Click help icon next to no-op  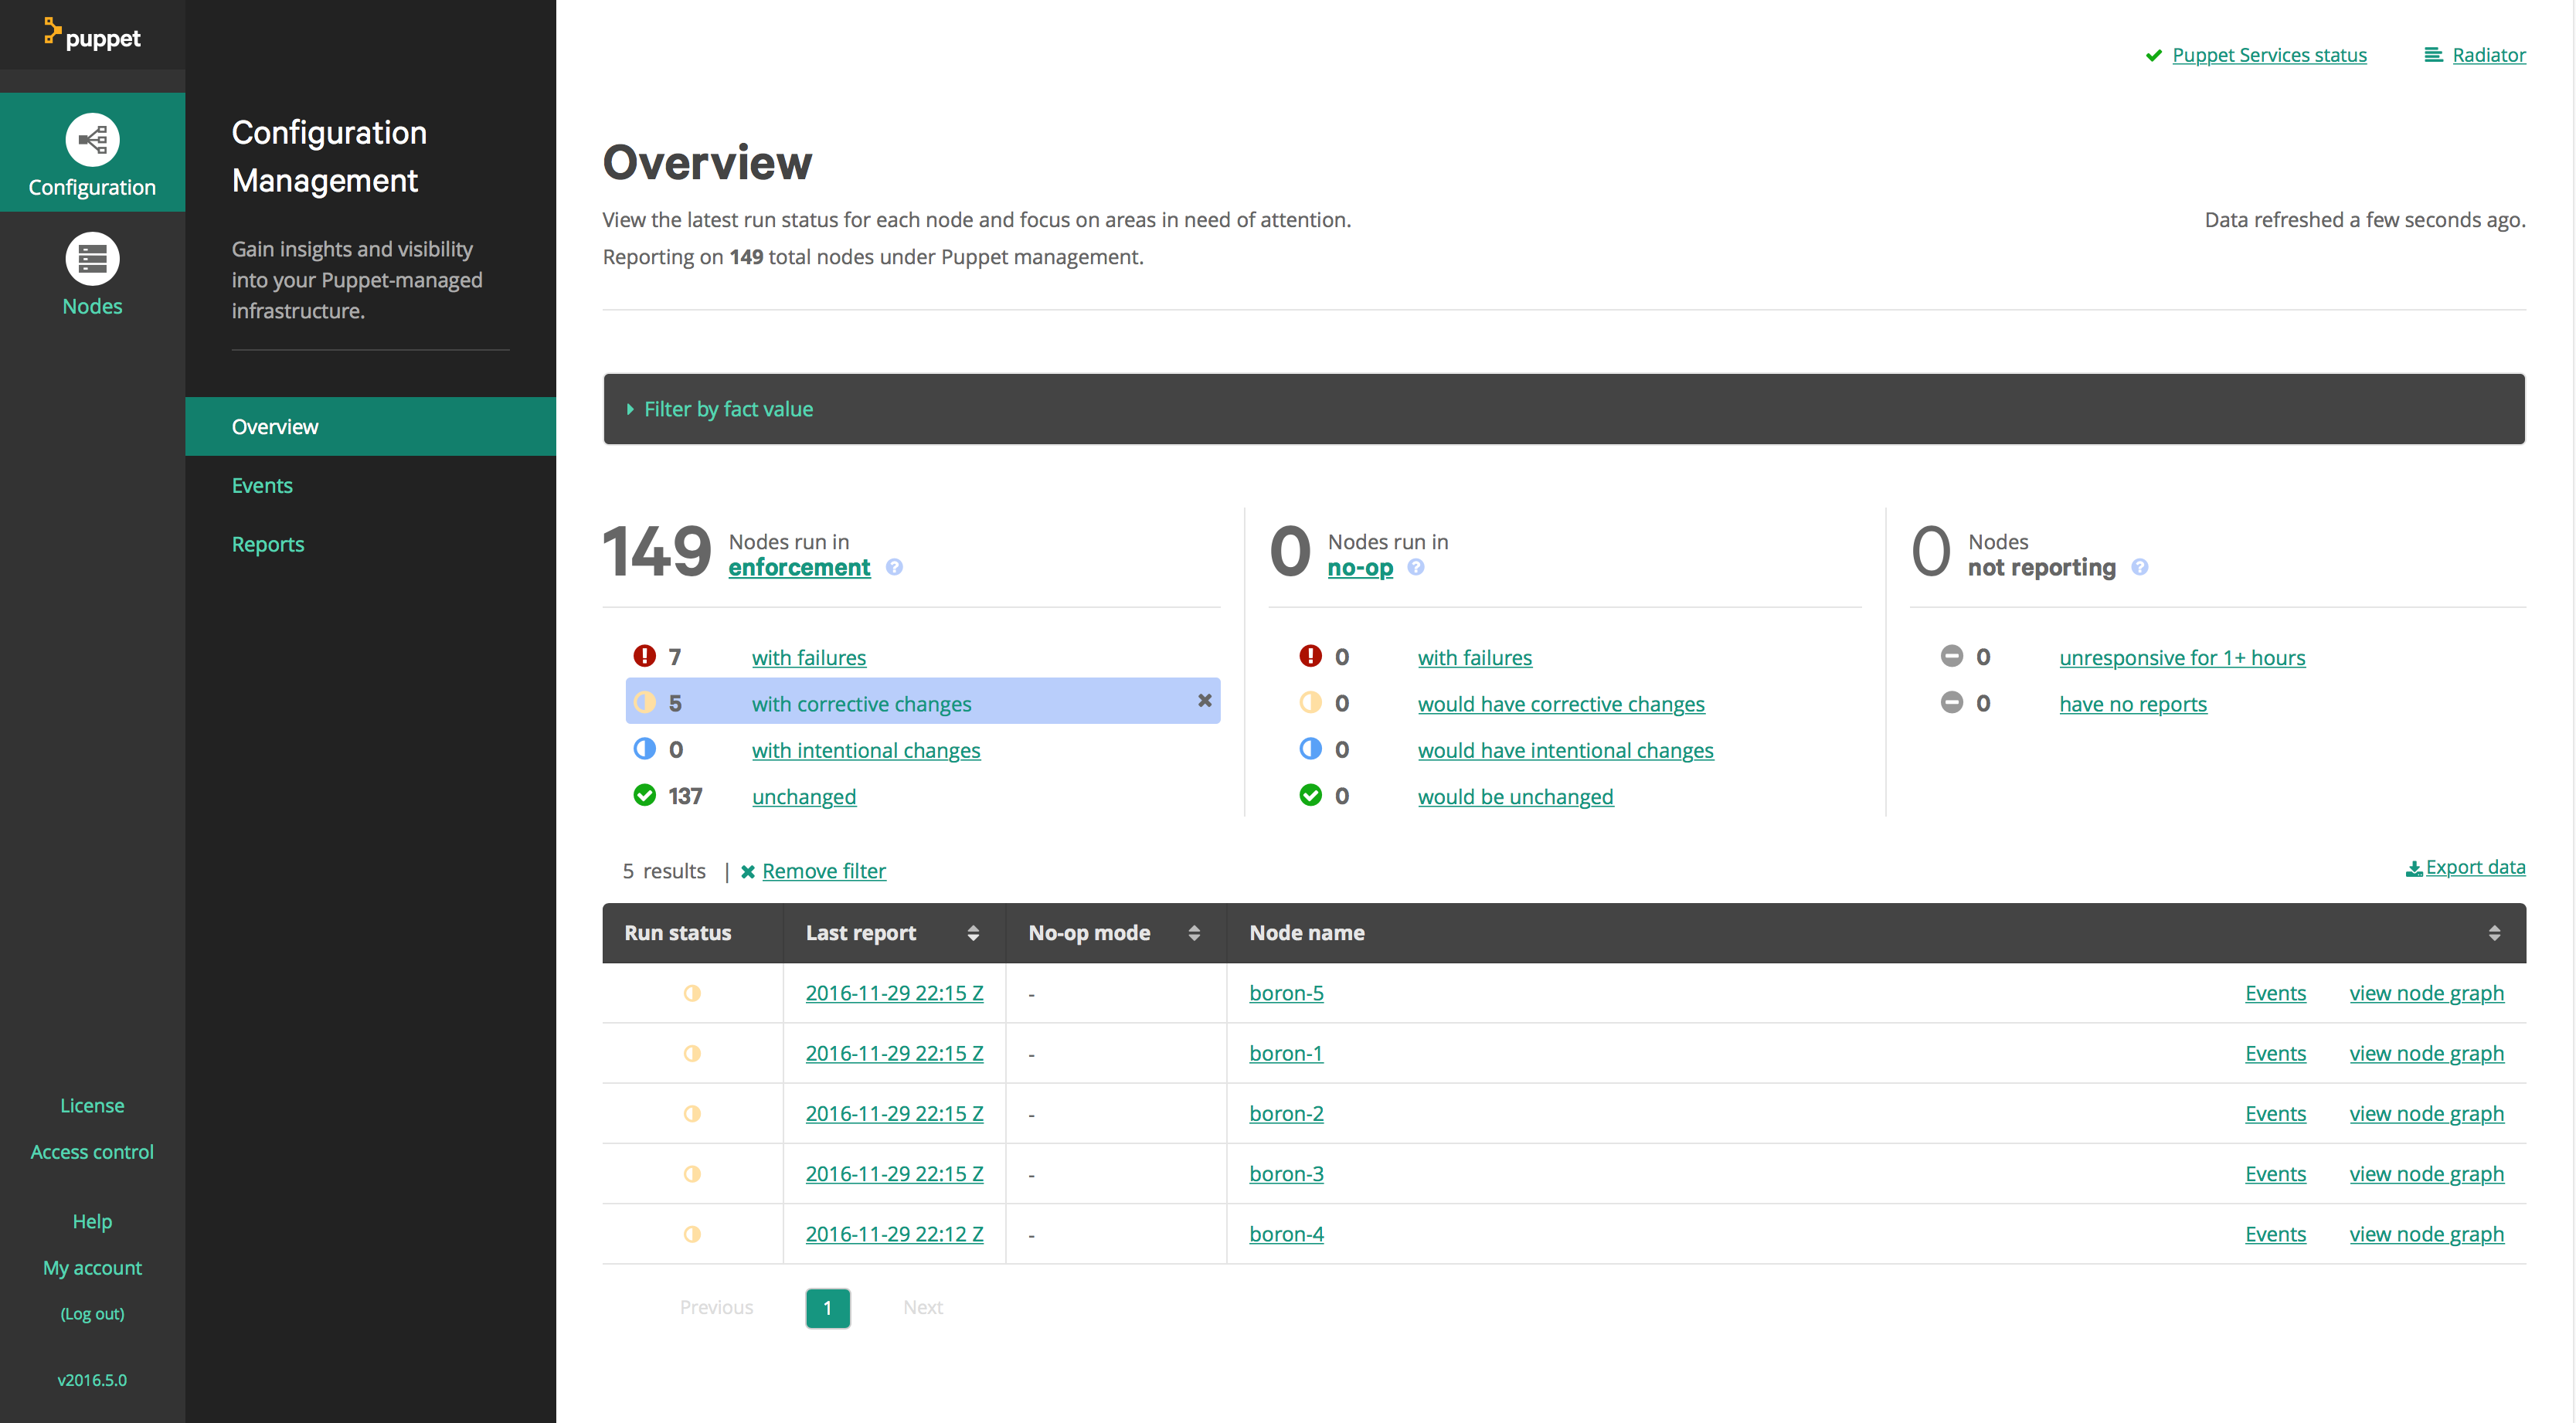pyautogui.click(x=1415, y=568)
